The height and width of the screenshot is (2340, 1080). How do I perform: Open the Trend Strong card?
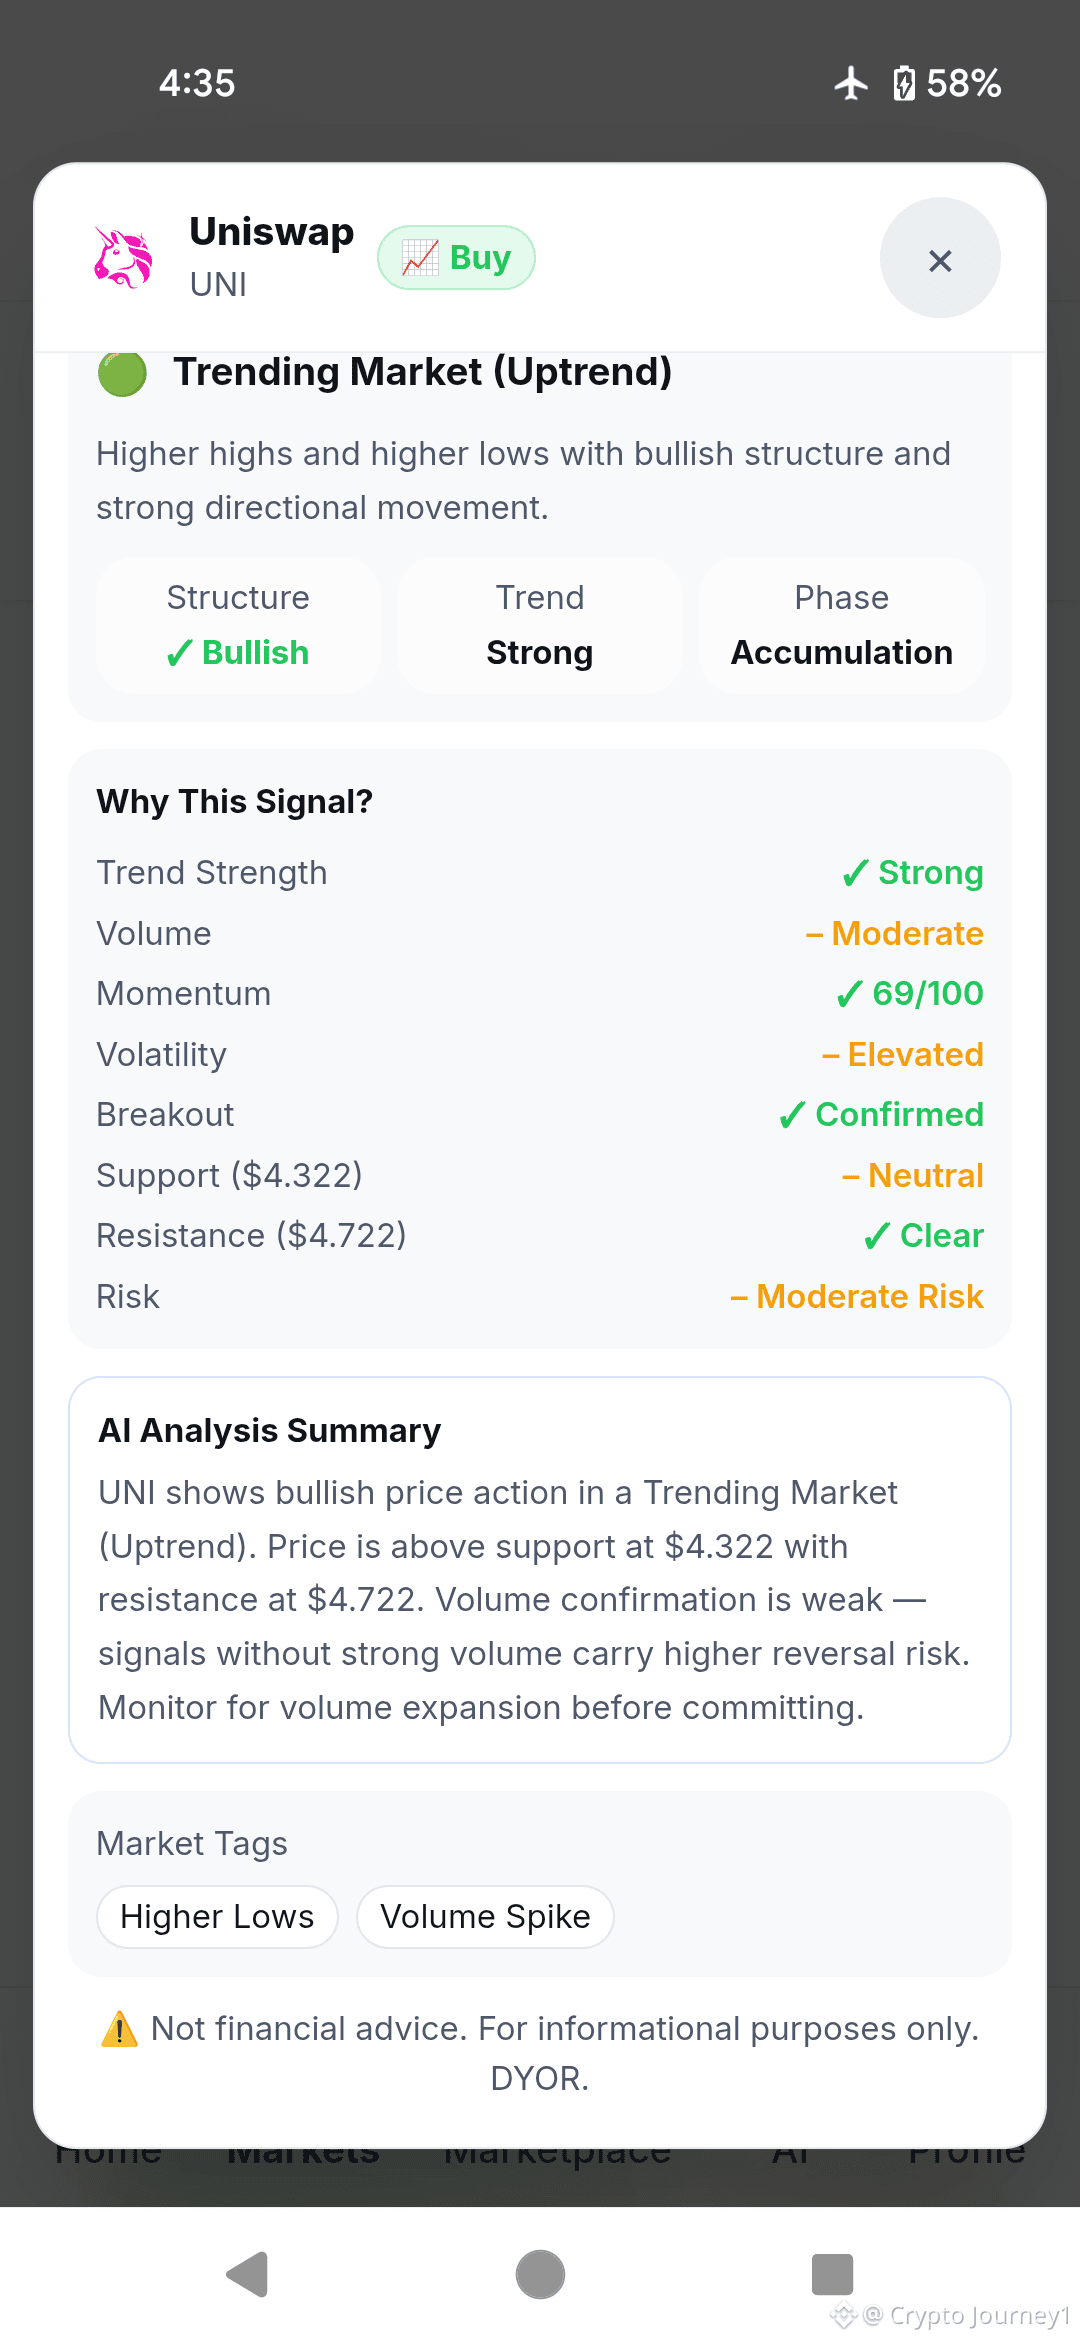point(540,625)
